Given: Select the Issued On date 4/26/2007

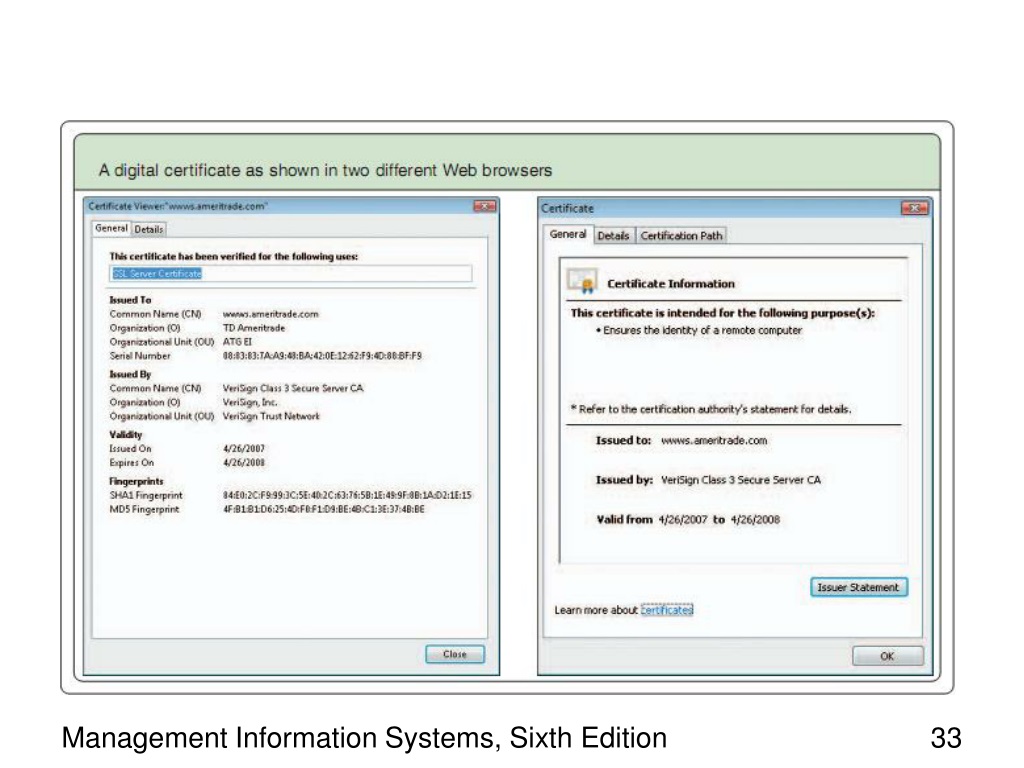Looking at the screenshot, I should tap(244, 449).
